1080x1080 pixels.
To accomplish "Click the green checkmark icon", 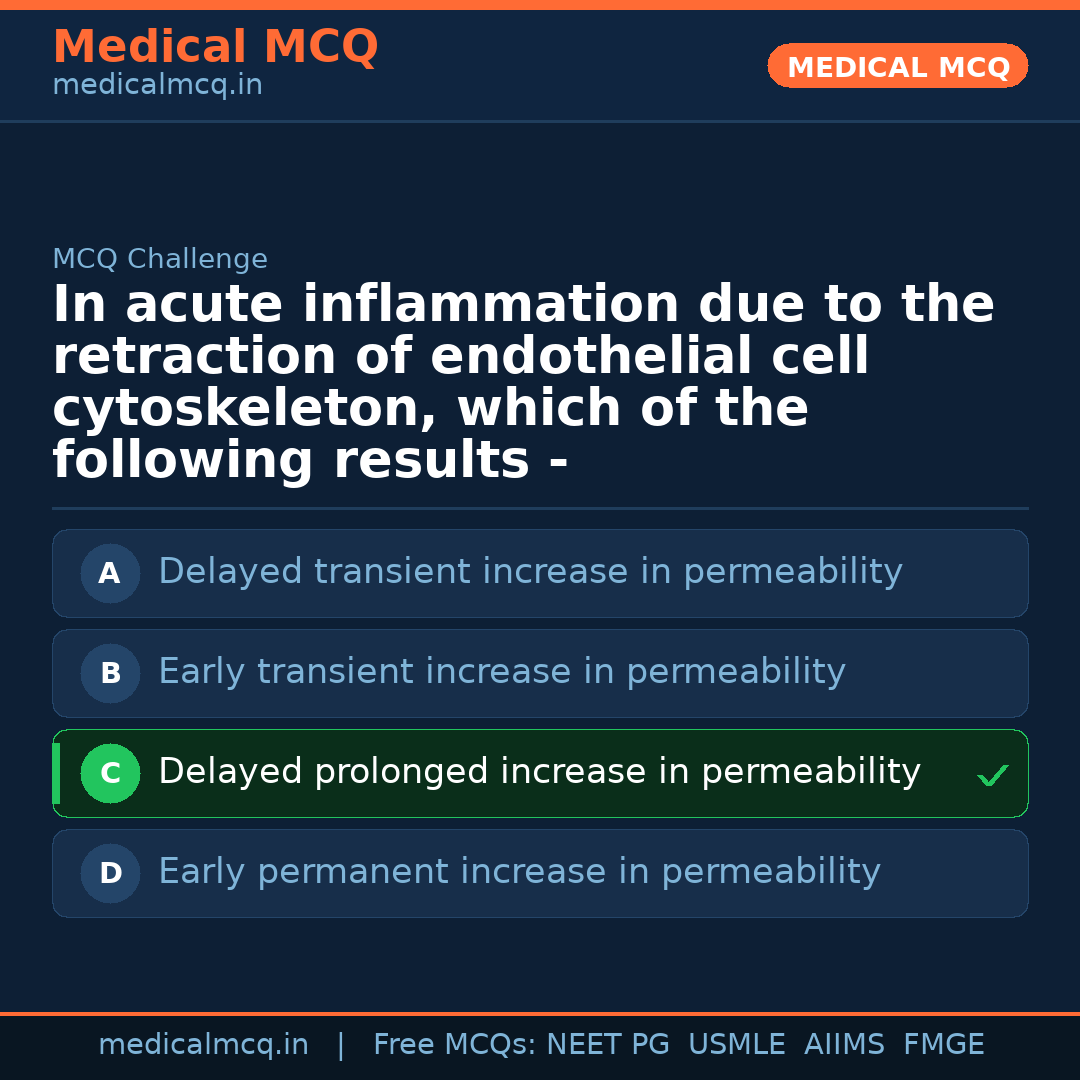I will [x=992, y=775].
